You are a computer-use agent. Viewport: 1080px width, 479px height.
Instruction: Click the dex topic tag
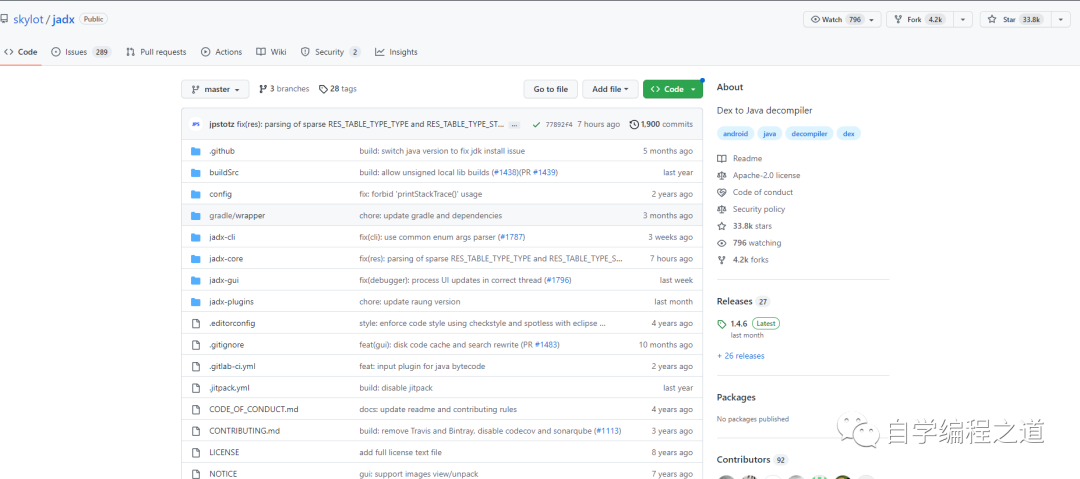point(849,134)
